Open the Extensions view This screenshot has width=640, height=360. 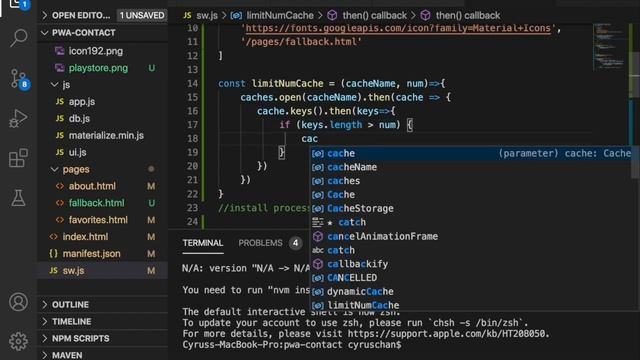(x=18, y=158)
